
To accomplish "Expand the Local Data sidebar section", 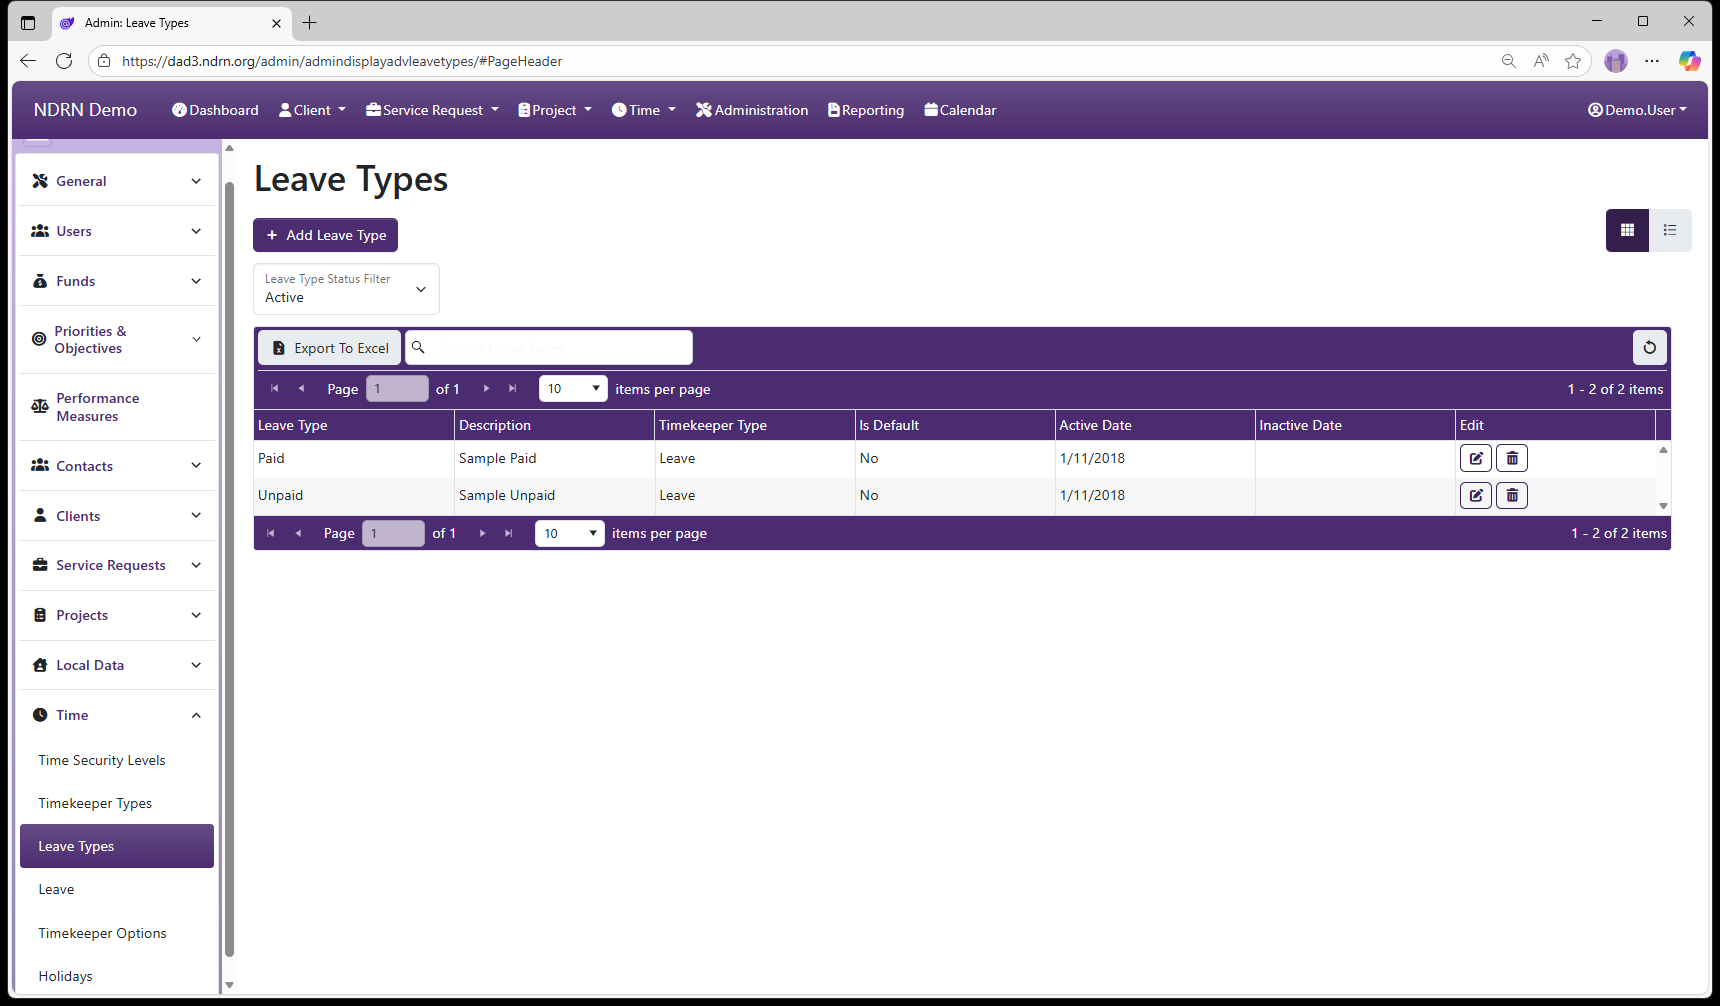I will tap(117, 665).
